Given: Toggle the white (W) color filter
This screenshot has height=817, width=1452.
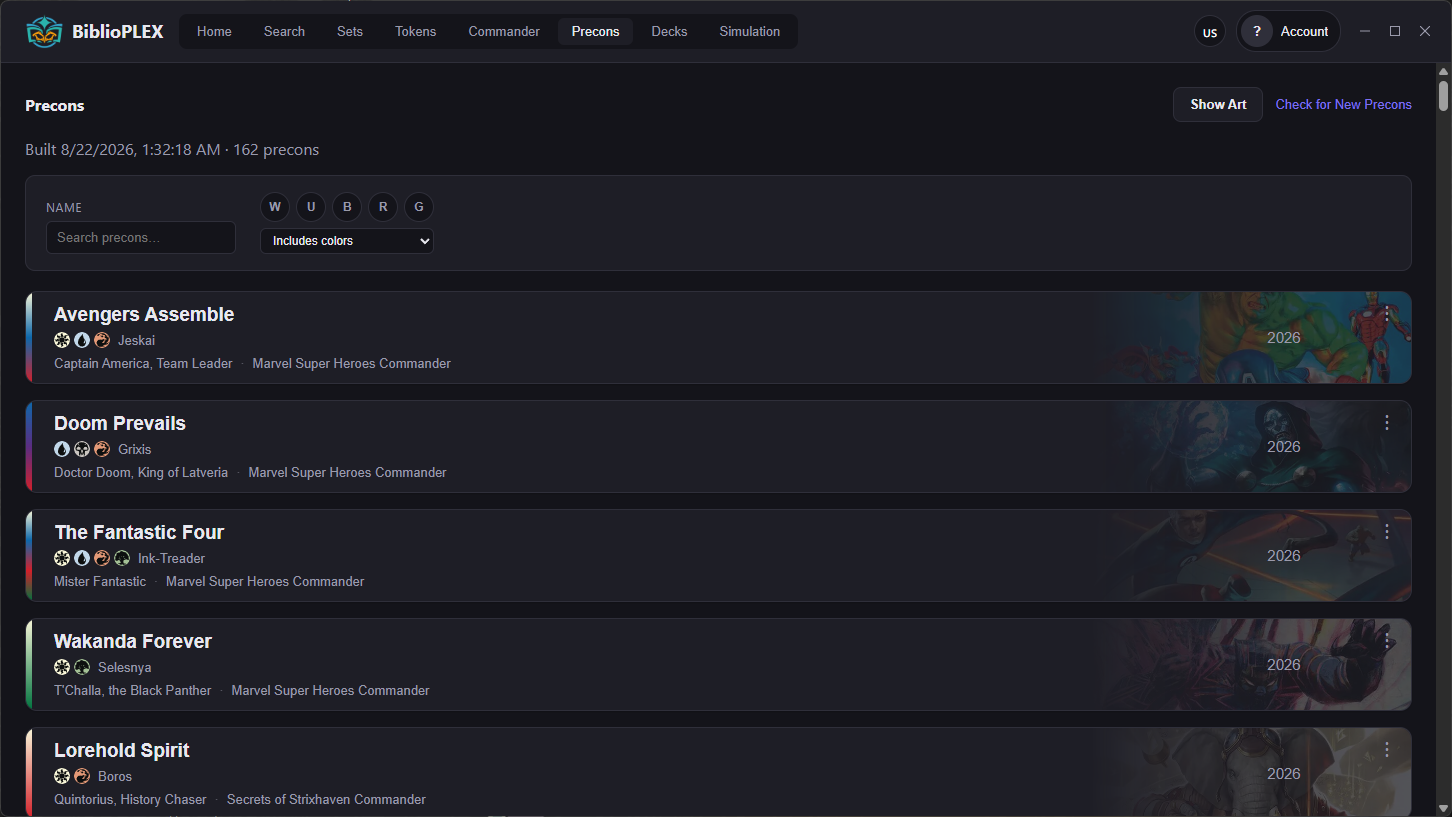Looking at the screenshot, I should coord(275,207).
